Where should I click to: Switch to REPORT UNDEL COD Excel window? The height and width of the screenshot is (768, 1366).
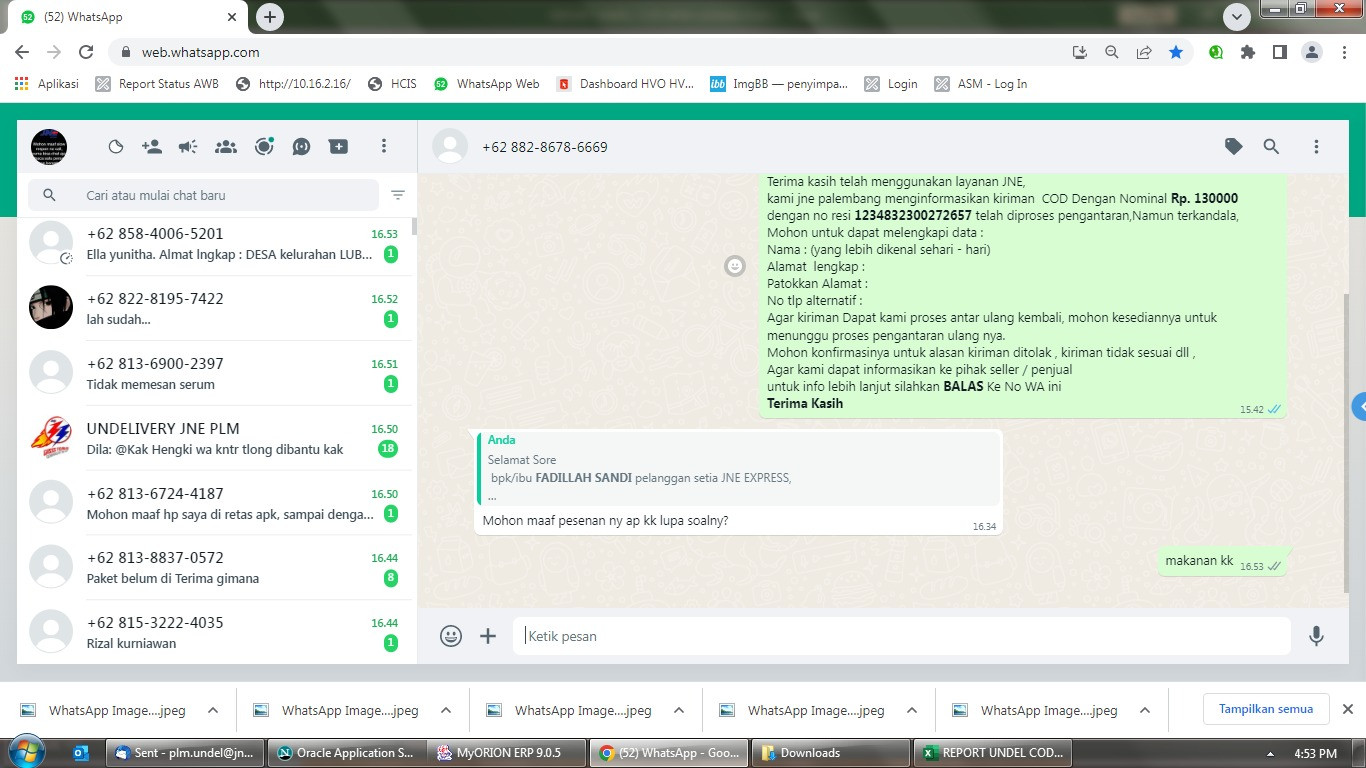point(992,753)
